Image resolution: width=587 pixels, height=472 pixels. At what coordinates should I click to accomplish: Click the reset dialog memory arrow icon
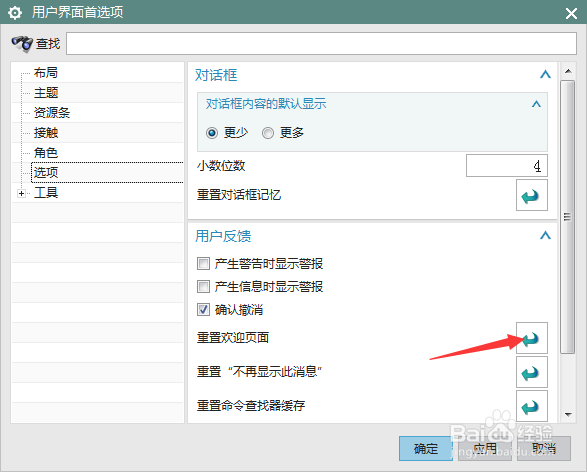532,195
